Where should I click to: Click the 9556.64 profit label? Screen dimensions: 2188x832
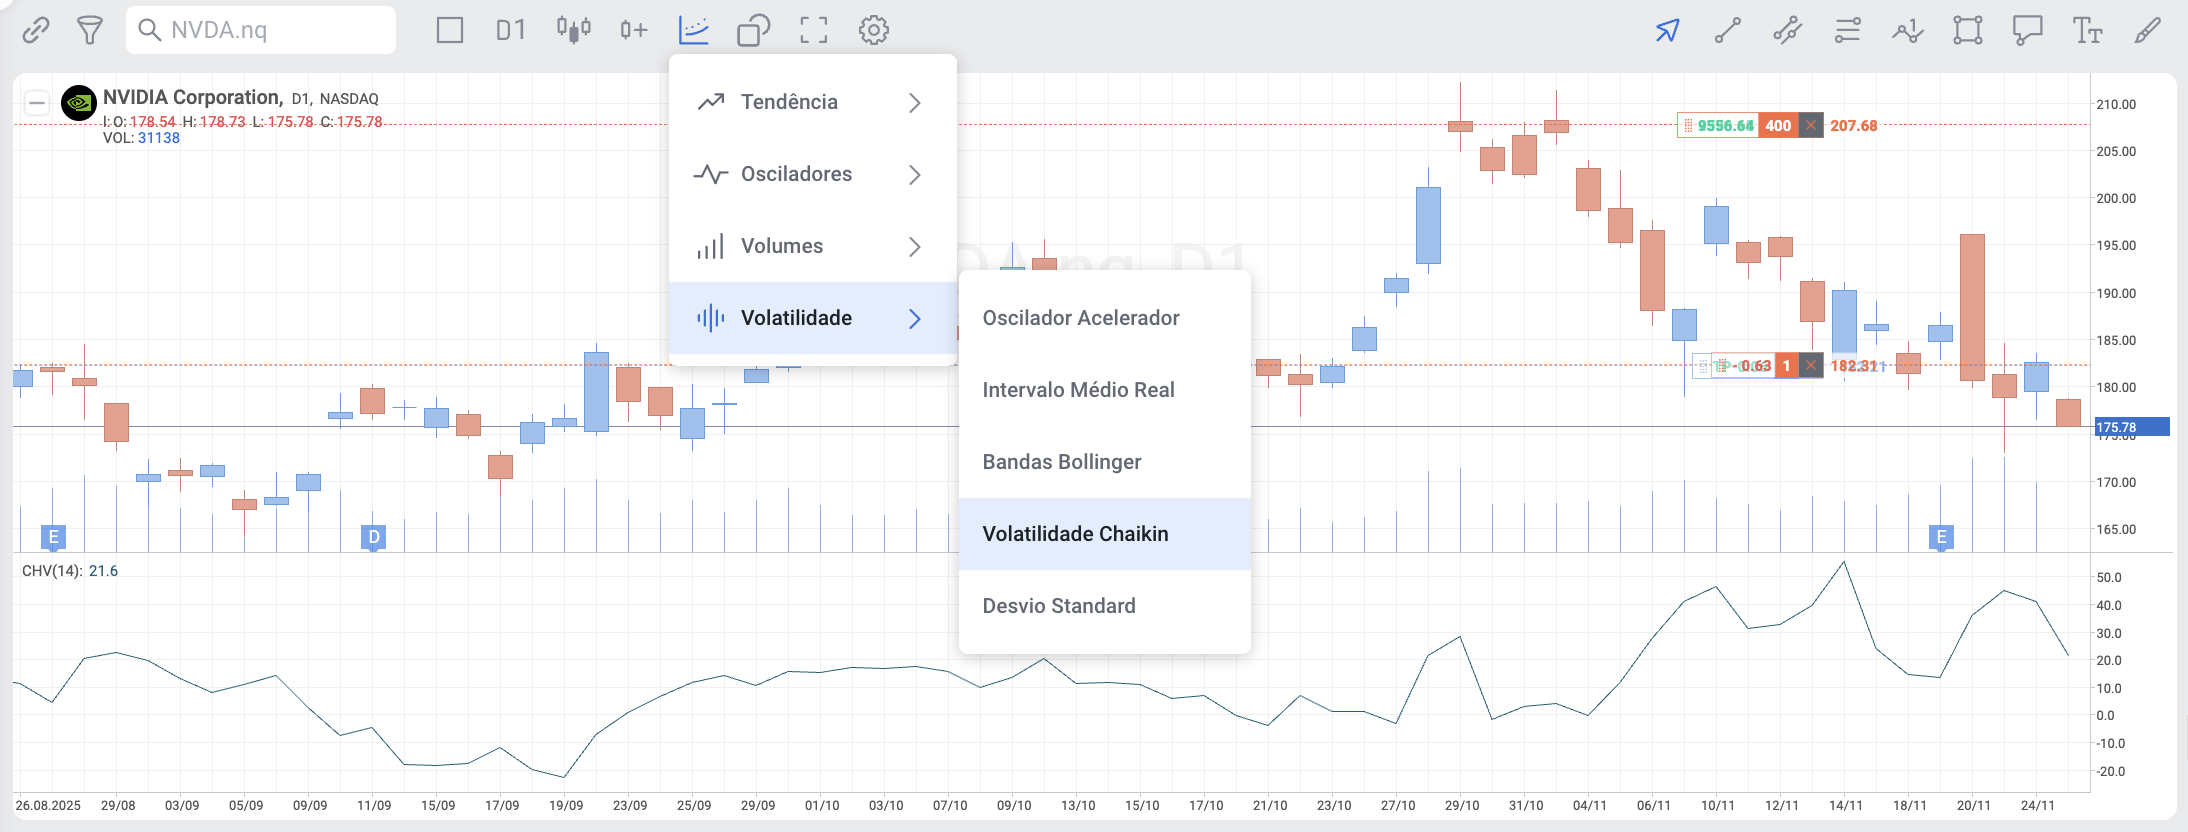click(1725, 125)
